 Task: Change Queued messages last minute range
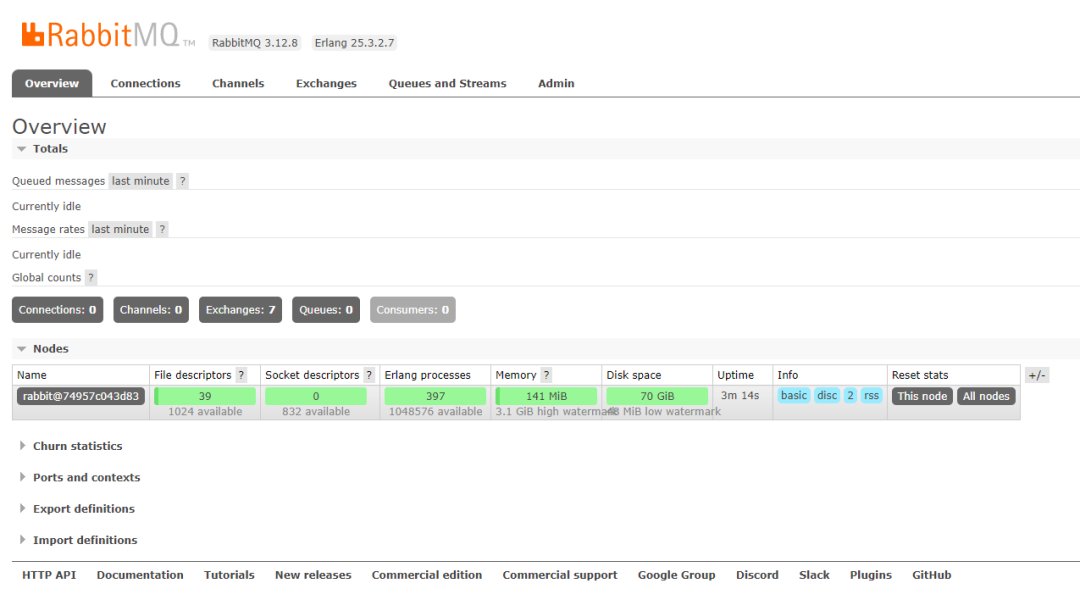click(x=141, y=181)
